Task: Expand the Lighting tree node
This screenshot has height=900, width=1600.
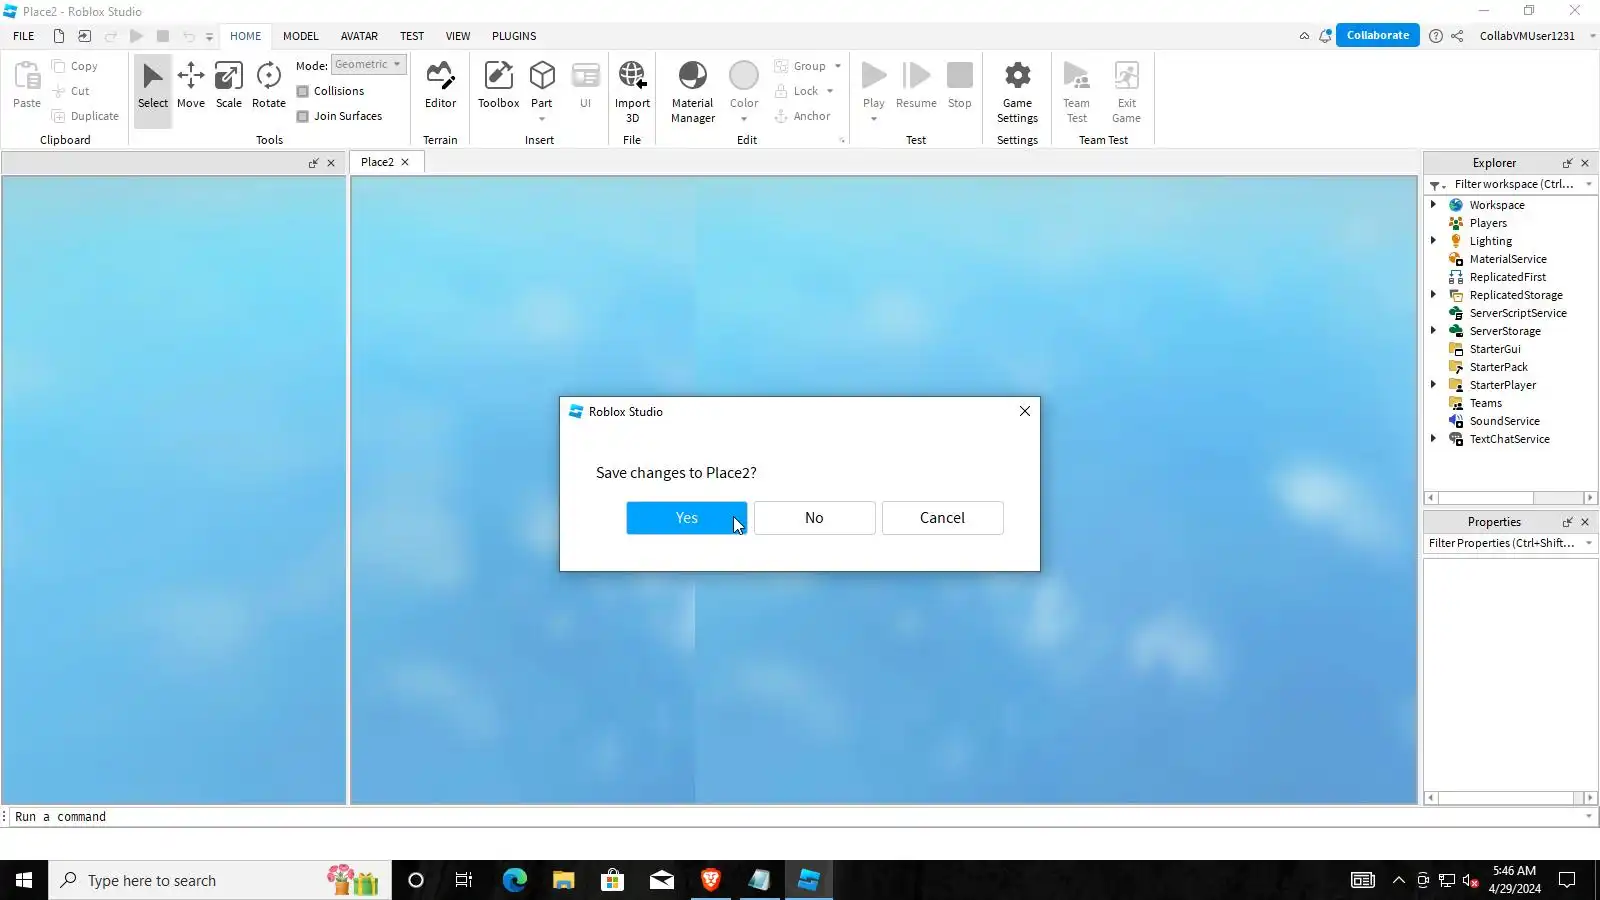Action: click(1434, 241)
